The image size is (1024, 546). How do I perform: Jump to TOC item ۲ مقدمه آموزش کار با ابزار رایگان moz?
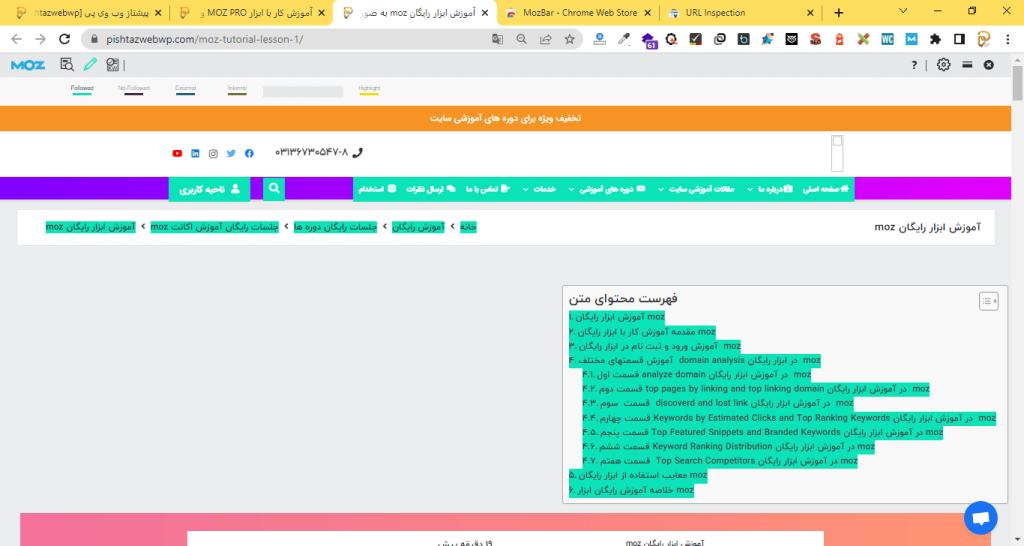tap(642, 332)
